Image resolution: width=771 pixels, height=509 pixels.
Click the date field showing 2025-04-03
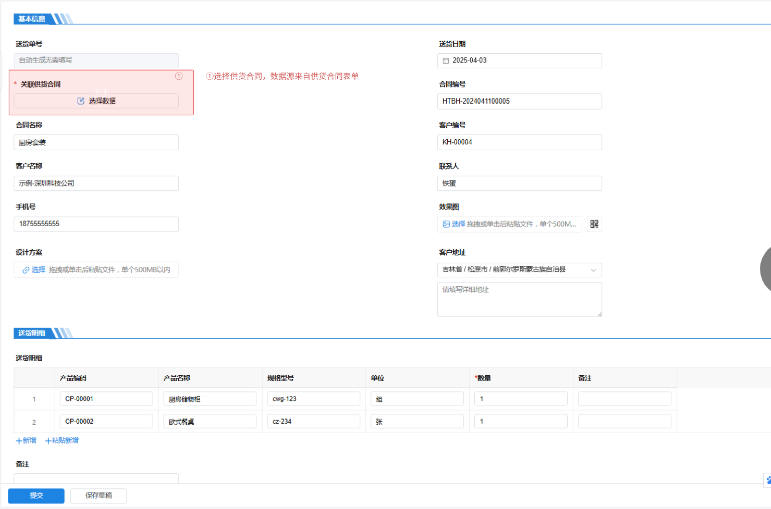[519, 60]
